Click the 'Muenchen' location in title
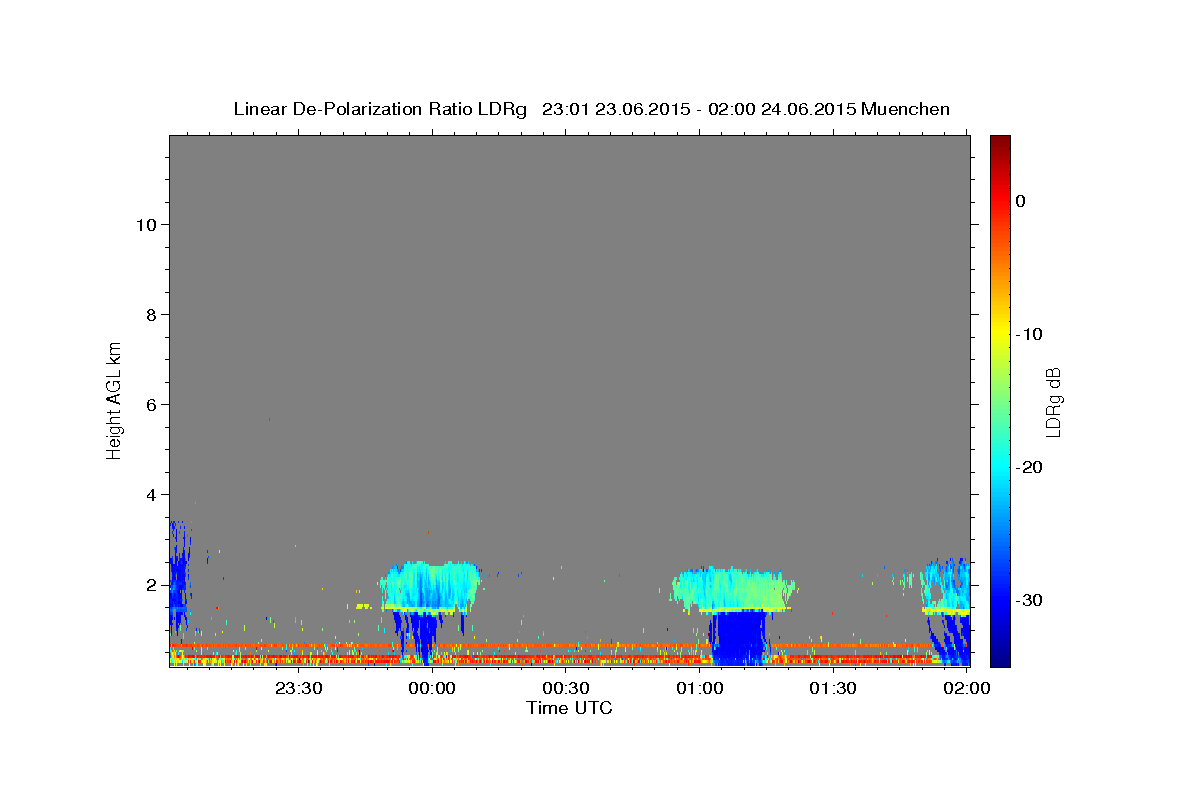 point(906,109)
